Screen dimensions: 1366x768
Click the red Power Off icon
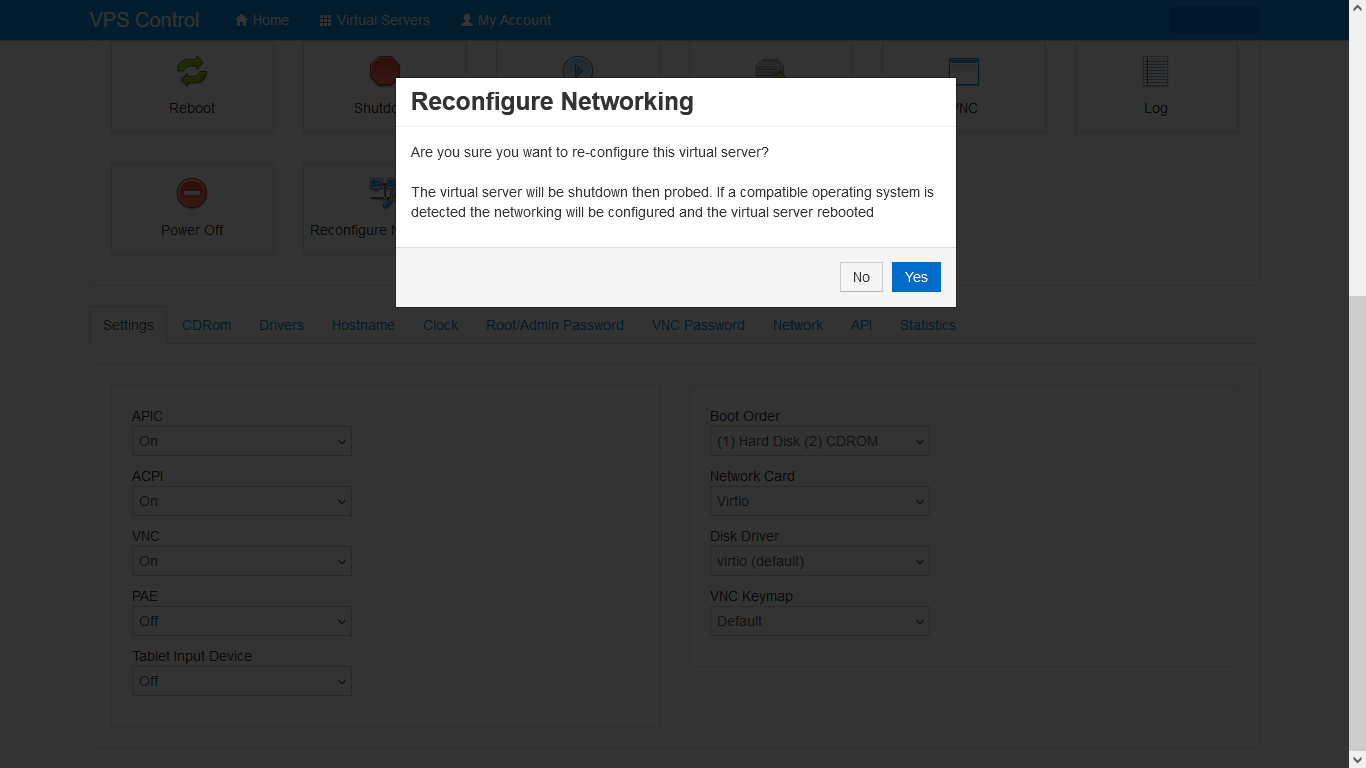click(x=192, y=193)
